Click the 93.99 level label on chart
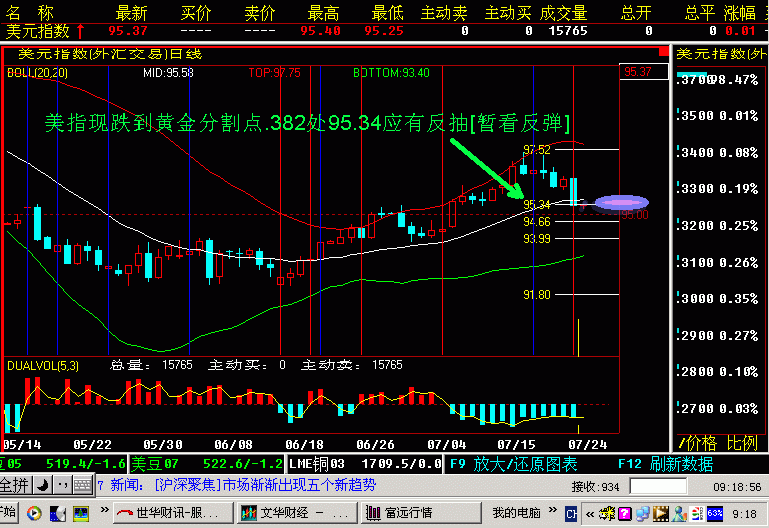The width and height of the screenshot is (769, 528). coord(537,239)
